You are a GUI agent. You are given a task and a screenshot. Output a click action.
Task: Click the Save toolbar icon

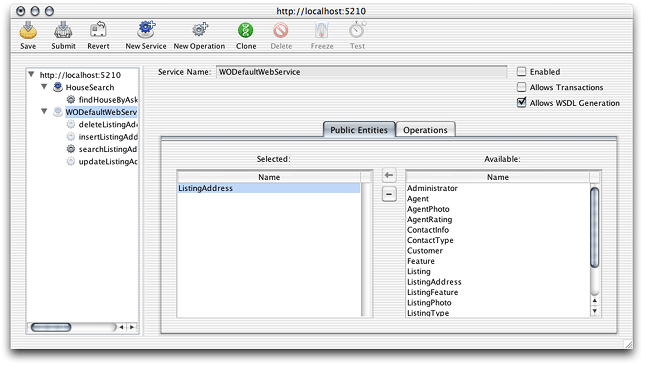[x=28, y=30]
